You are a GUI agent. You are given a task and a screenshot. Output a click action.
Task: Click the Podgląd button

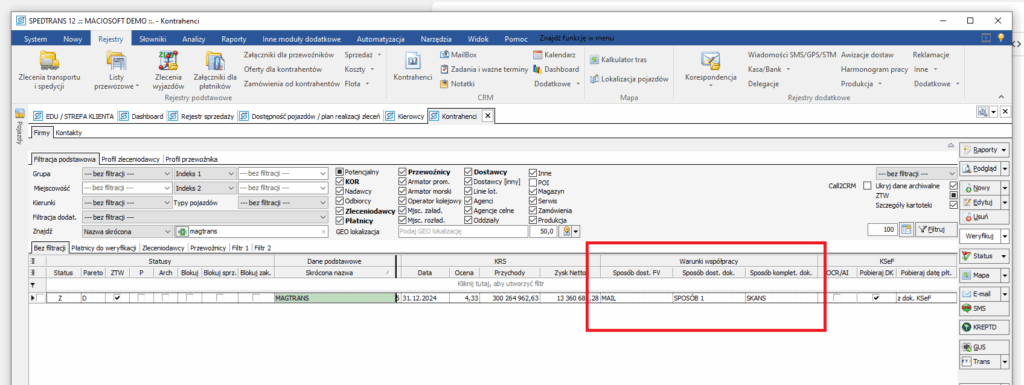(979, 168)
